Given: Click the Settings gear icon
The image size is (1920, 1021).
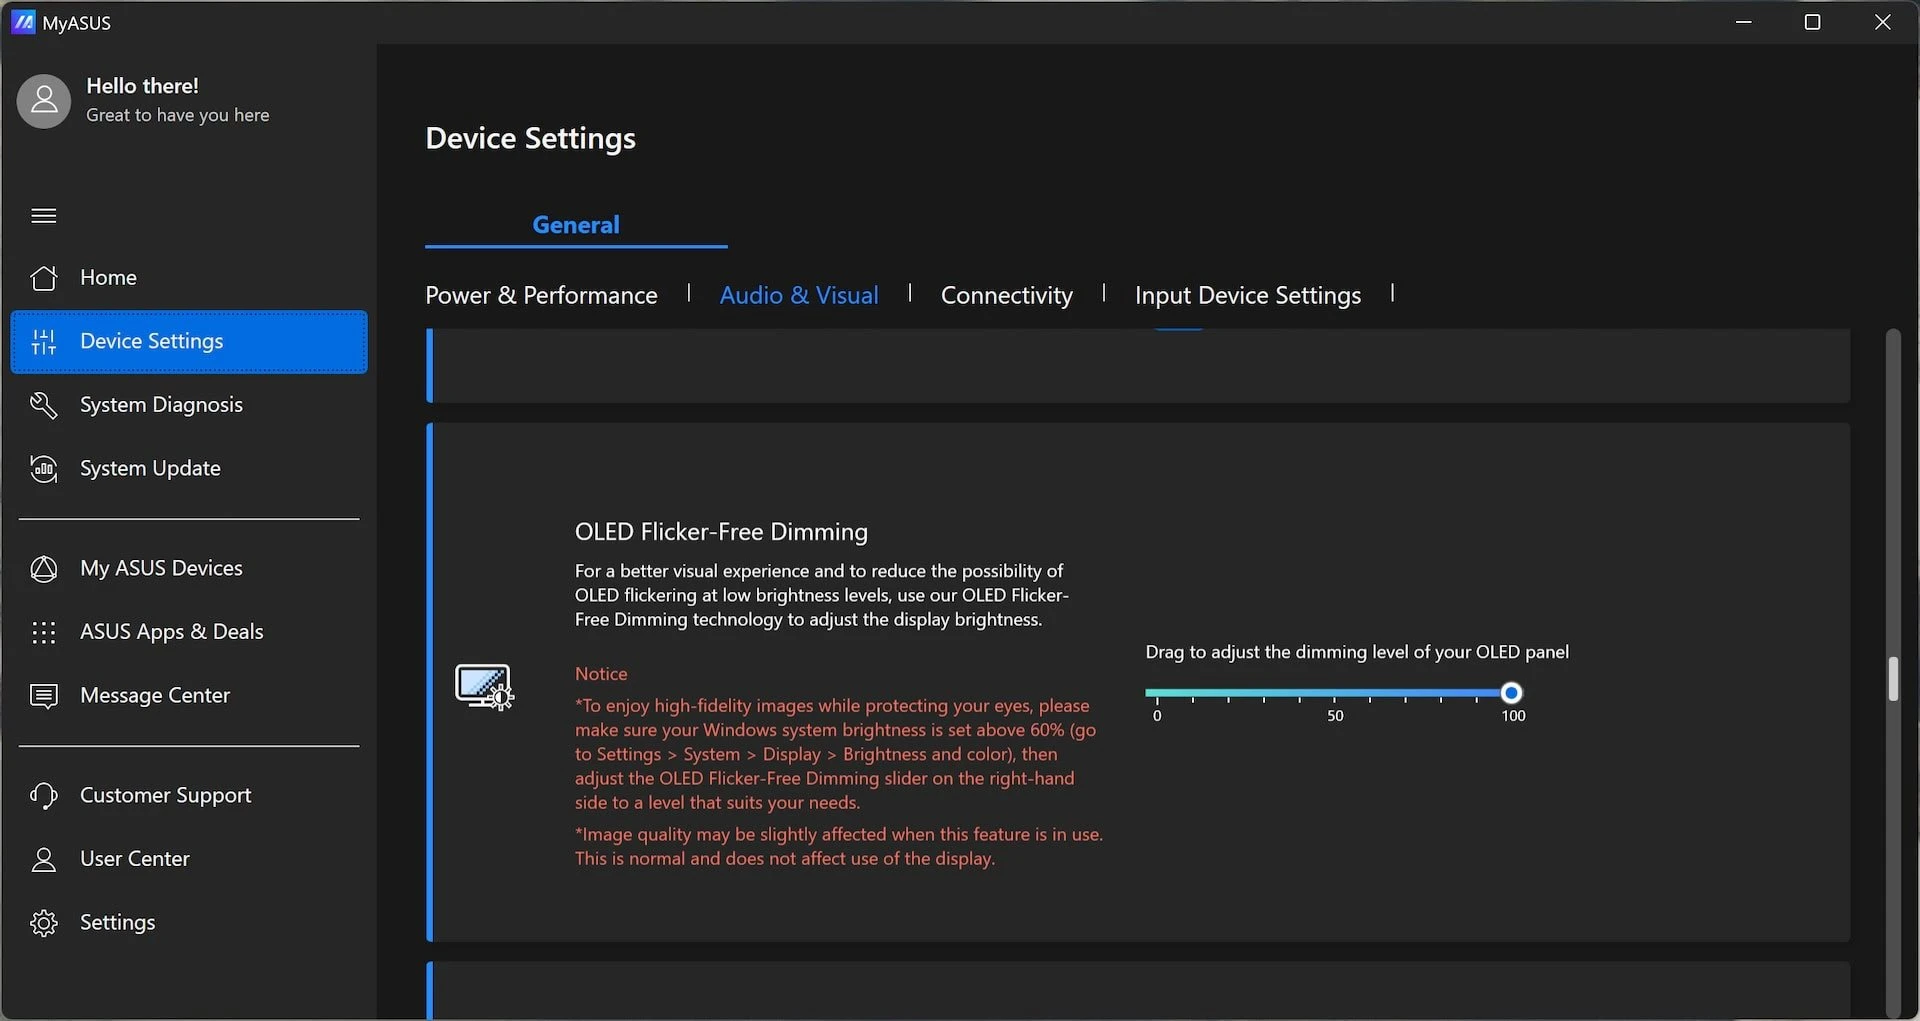Looking at the screenshot, I should click(x=44, y=923).
